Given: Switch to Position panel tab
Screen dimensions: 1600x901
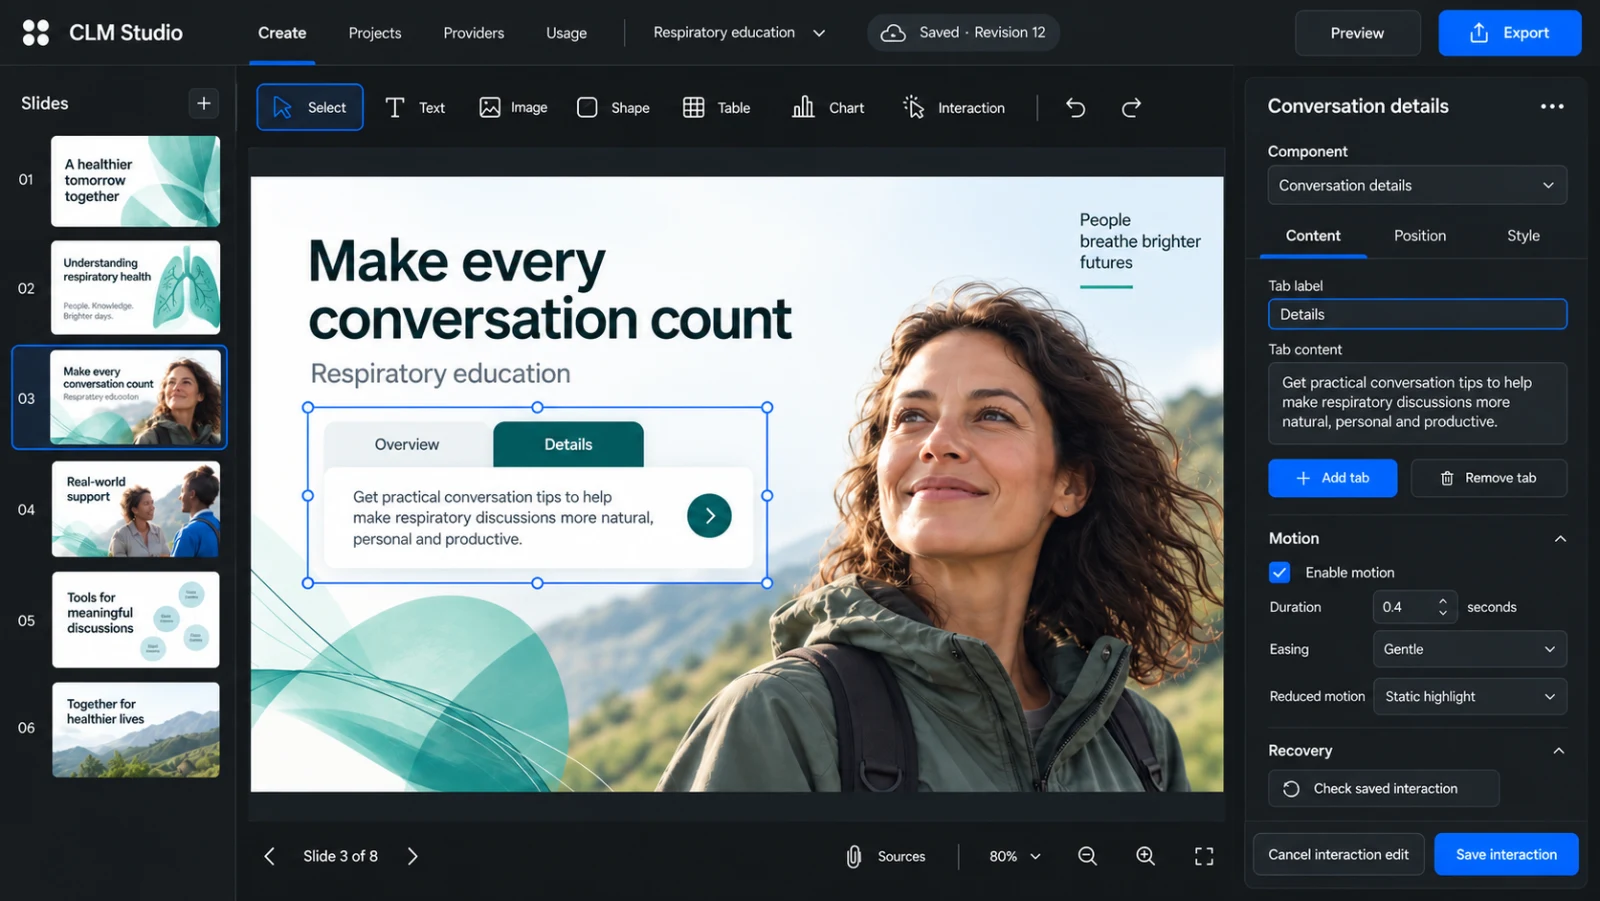Looking at the screenshot, I should (x=1419, y=236).
